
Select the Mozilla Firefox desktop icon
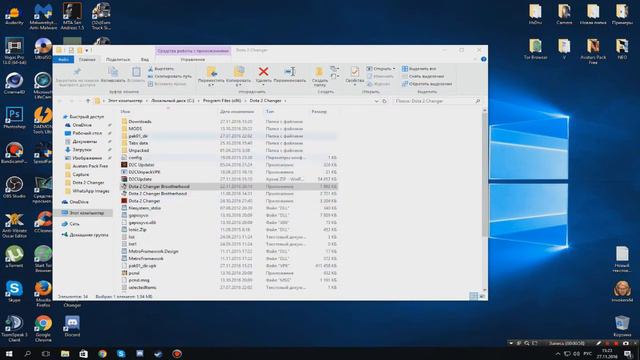coord(43,293)
